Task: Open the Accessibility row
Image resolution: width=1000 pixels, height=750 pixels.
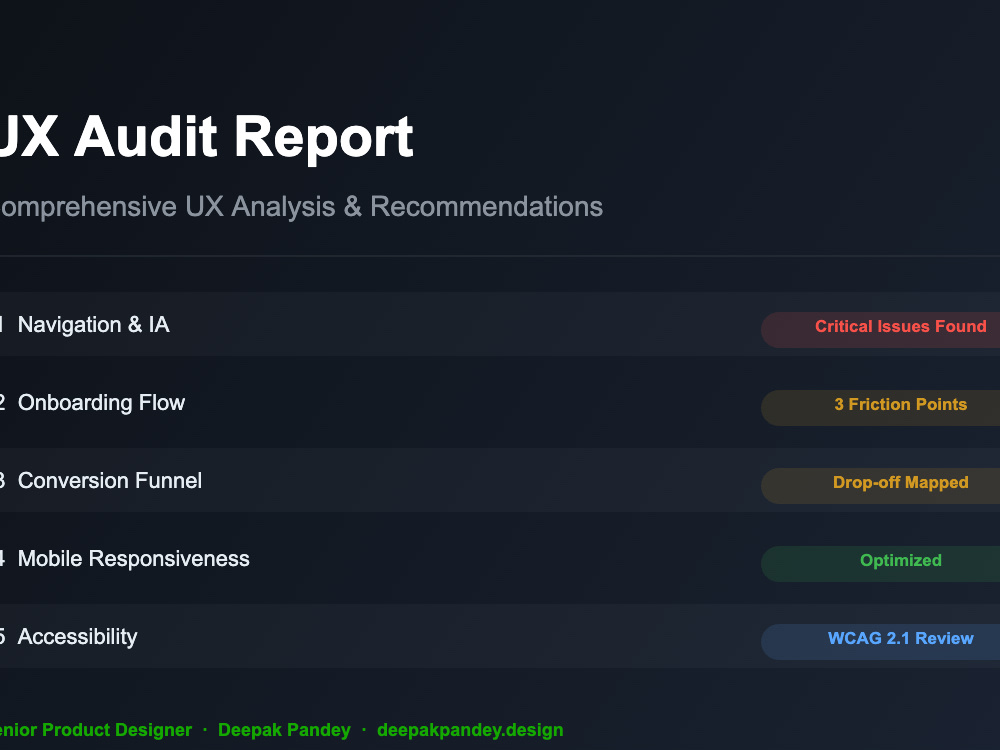Action: coord(500,636)
